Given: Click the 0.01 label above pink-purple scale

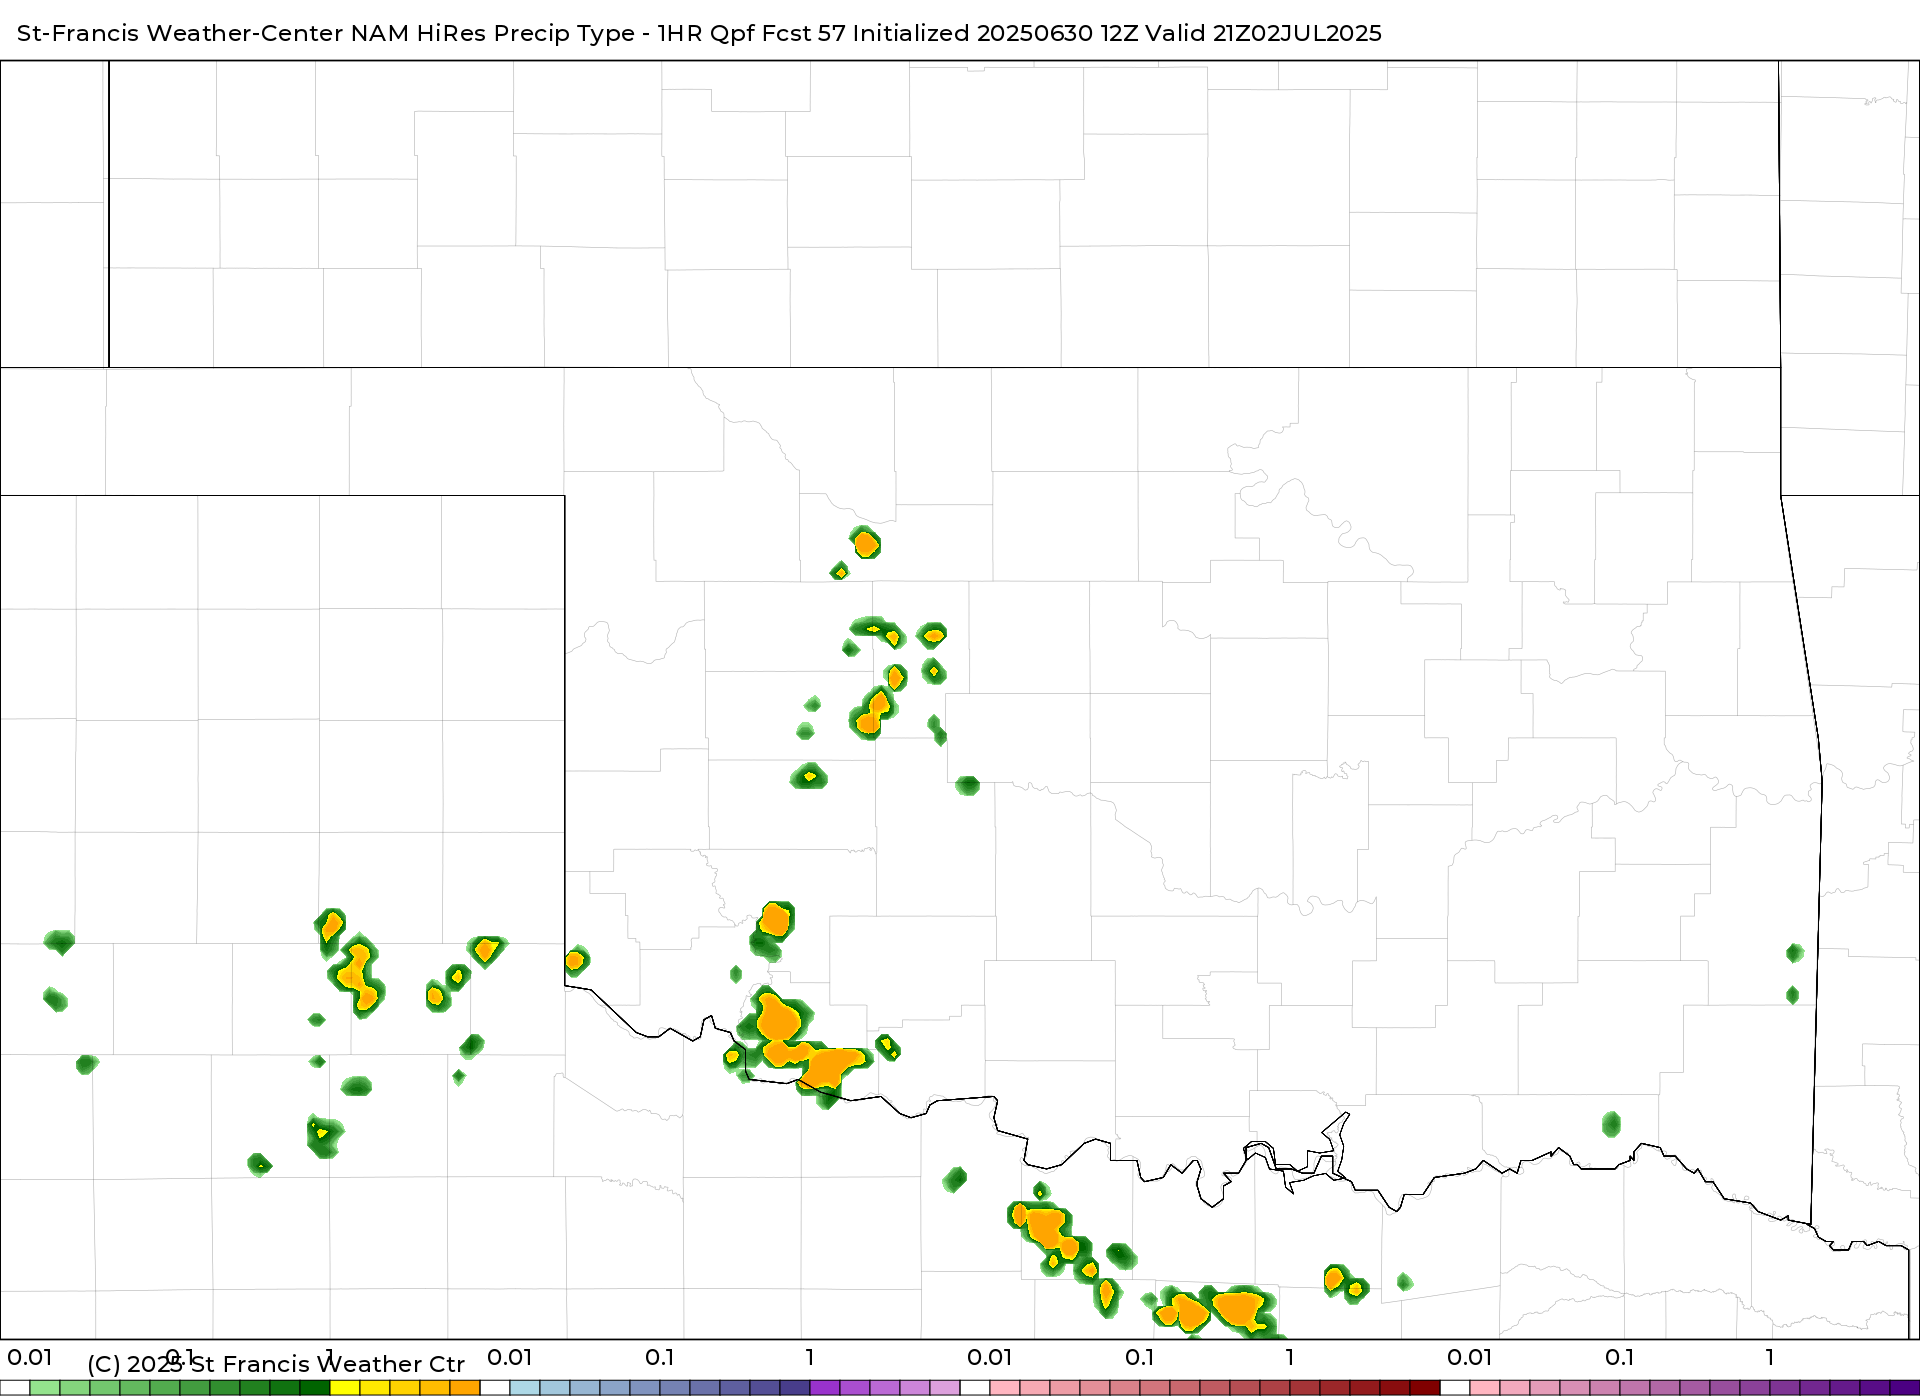Looking at the screenshot, I should tap(1470, 1357).
